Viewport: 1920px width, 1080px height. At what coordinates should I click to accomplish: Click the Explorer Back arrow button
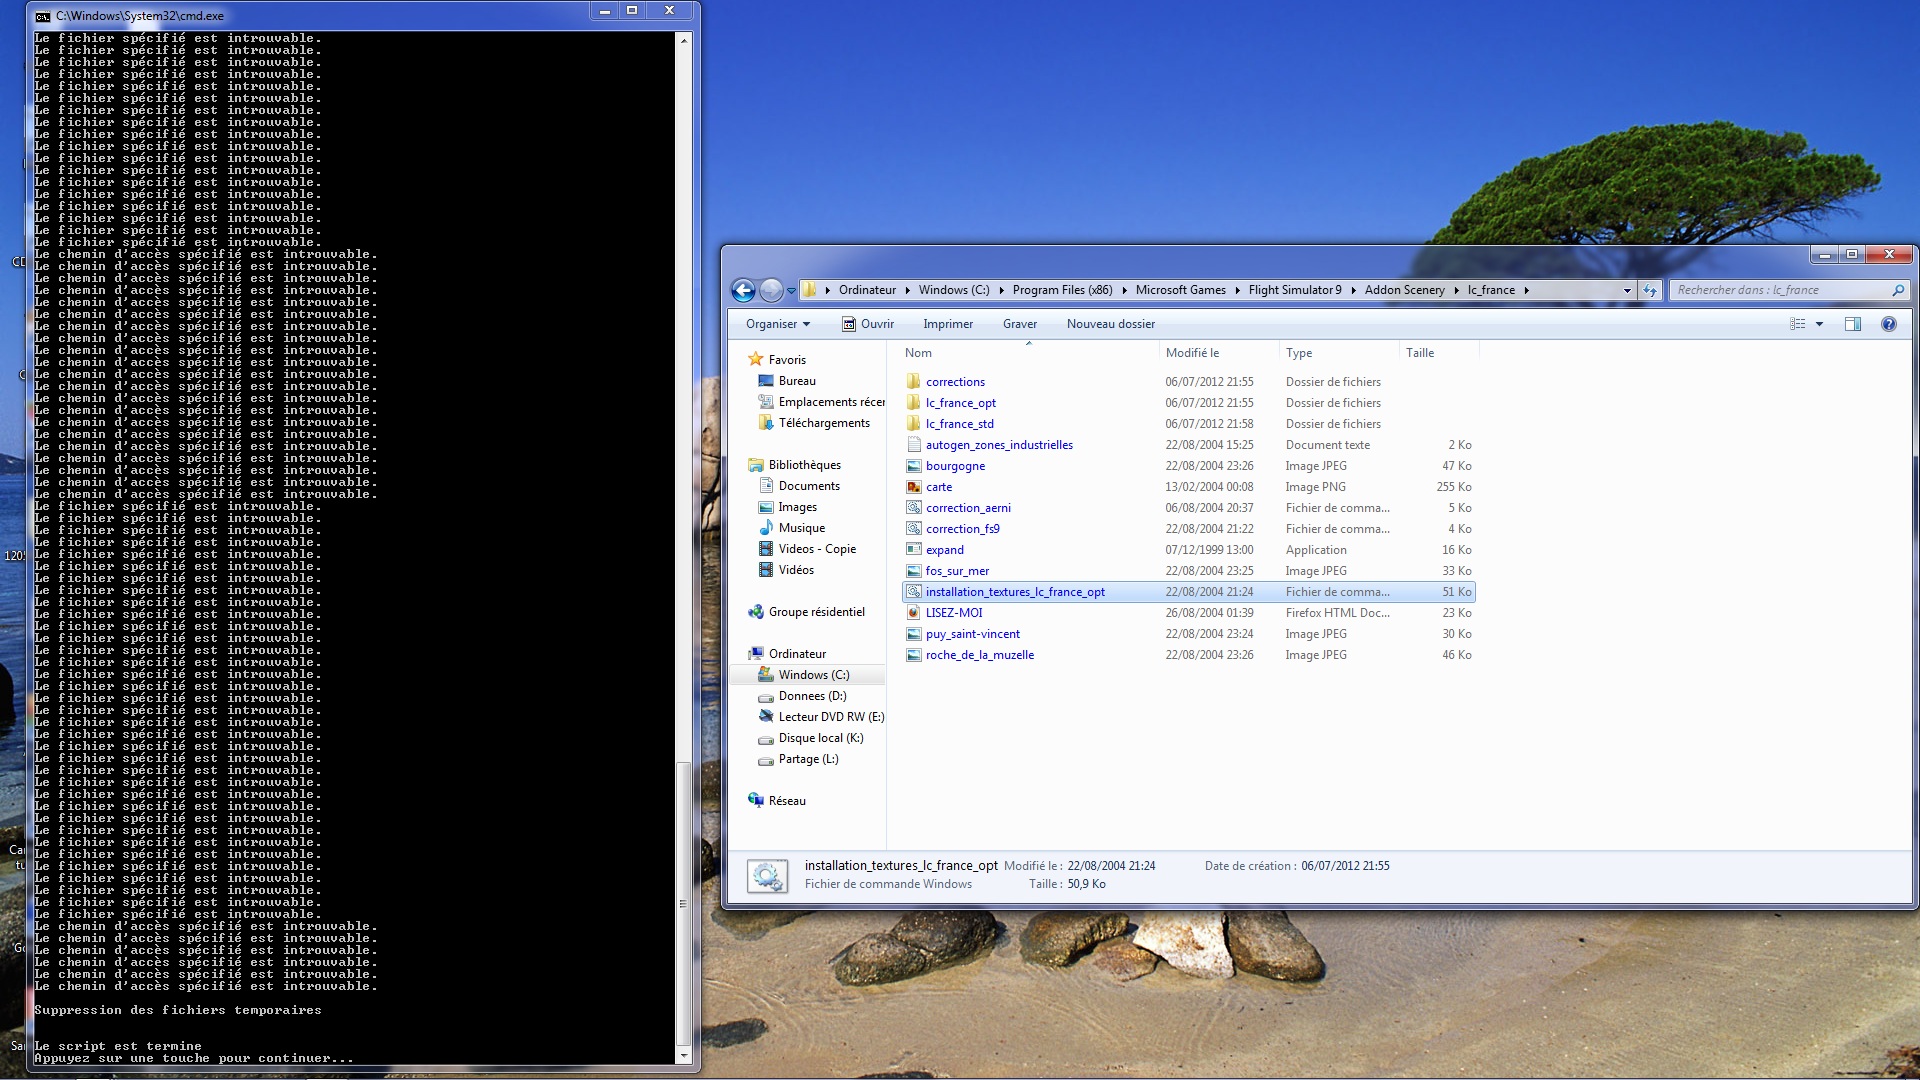point(743,290)
